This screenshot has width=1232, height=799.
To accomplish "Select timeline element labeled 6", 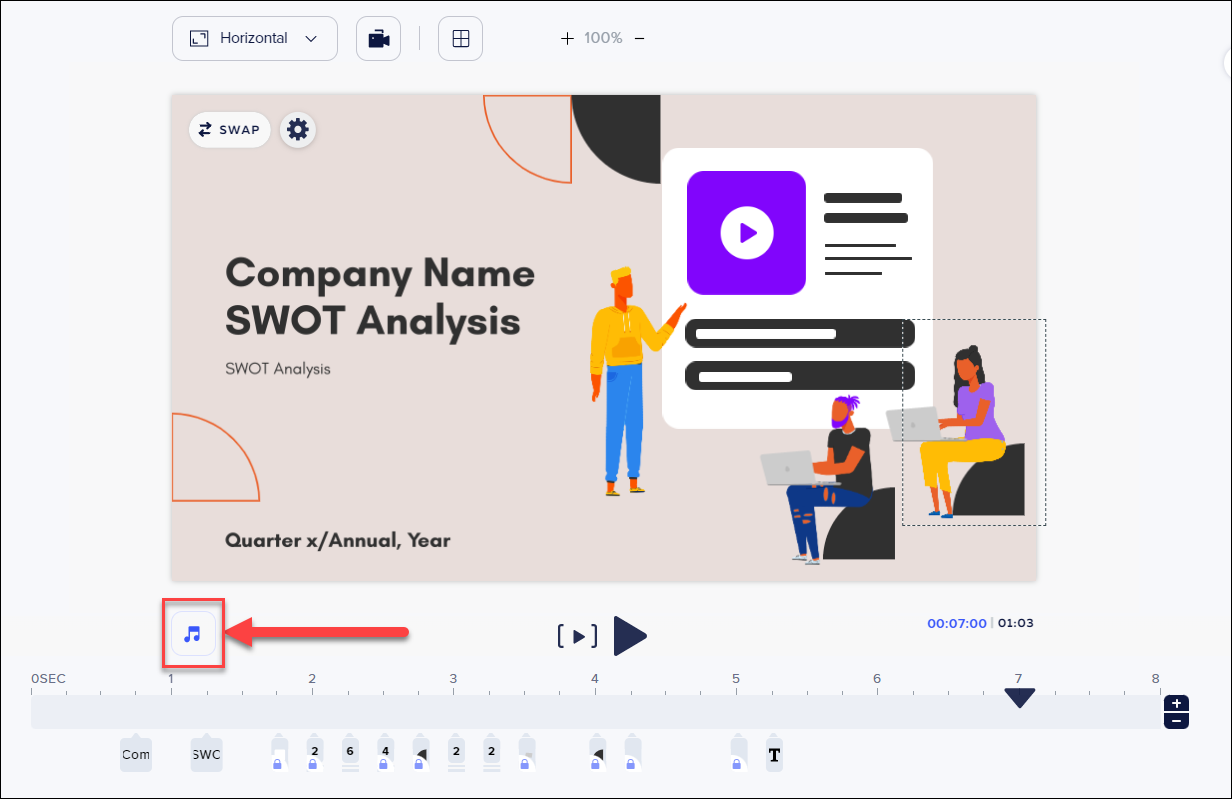I will point(349,752).
